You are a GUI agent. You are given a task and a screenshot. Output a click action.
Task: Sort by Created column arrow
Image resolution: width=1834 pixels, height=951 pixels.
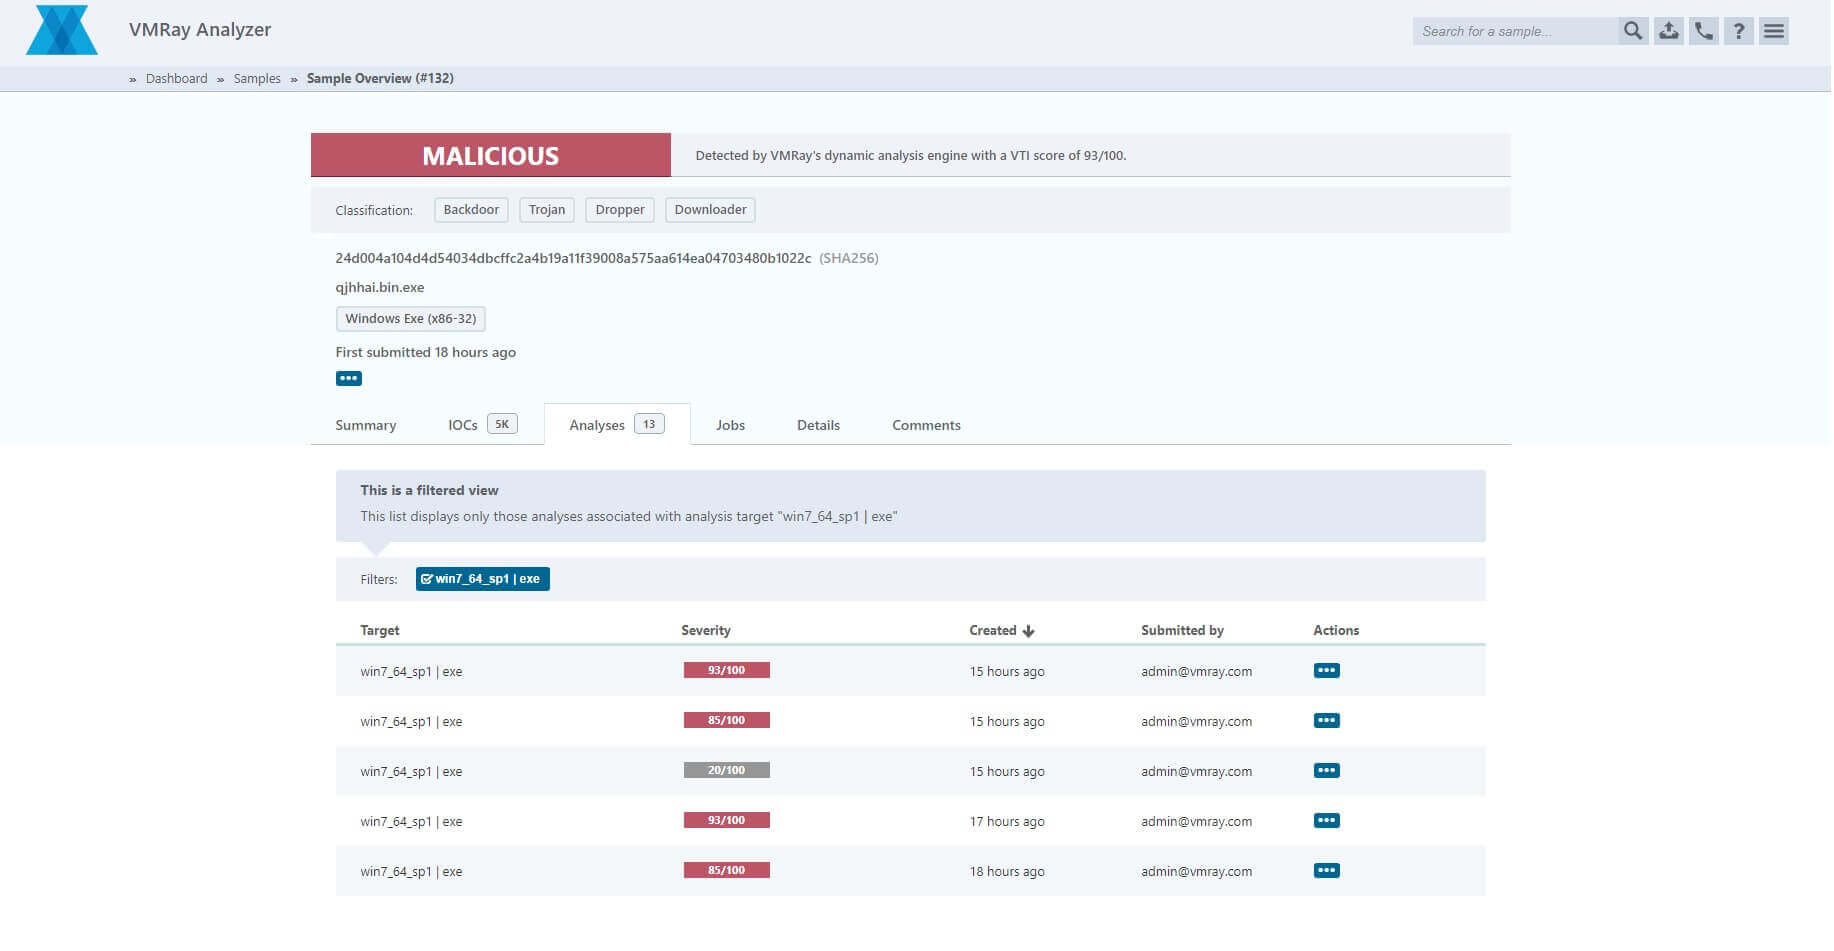1028,631
